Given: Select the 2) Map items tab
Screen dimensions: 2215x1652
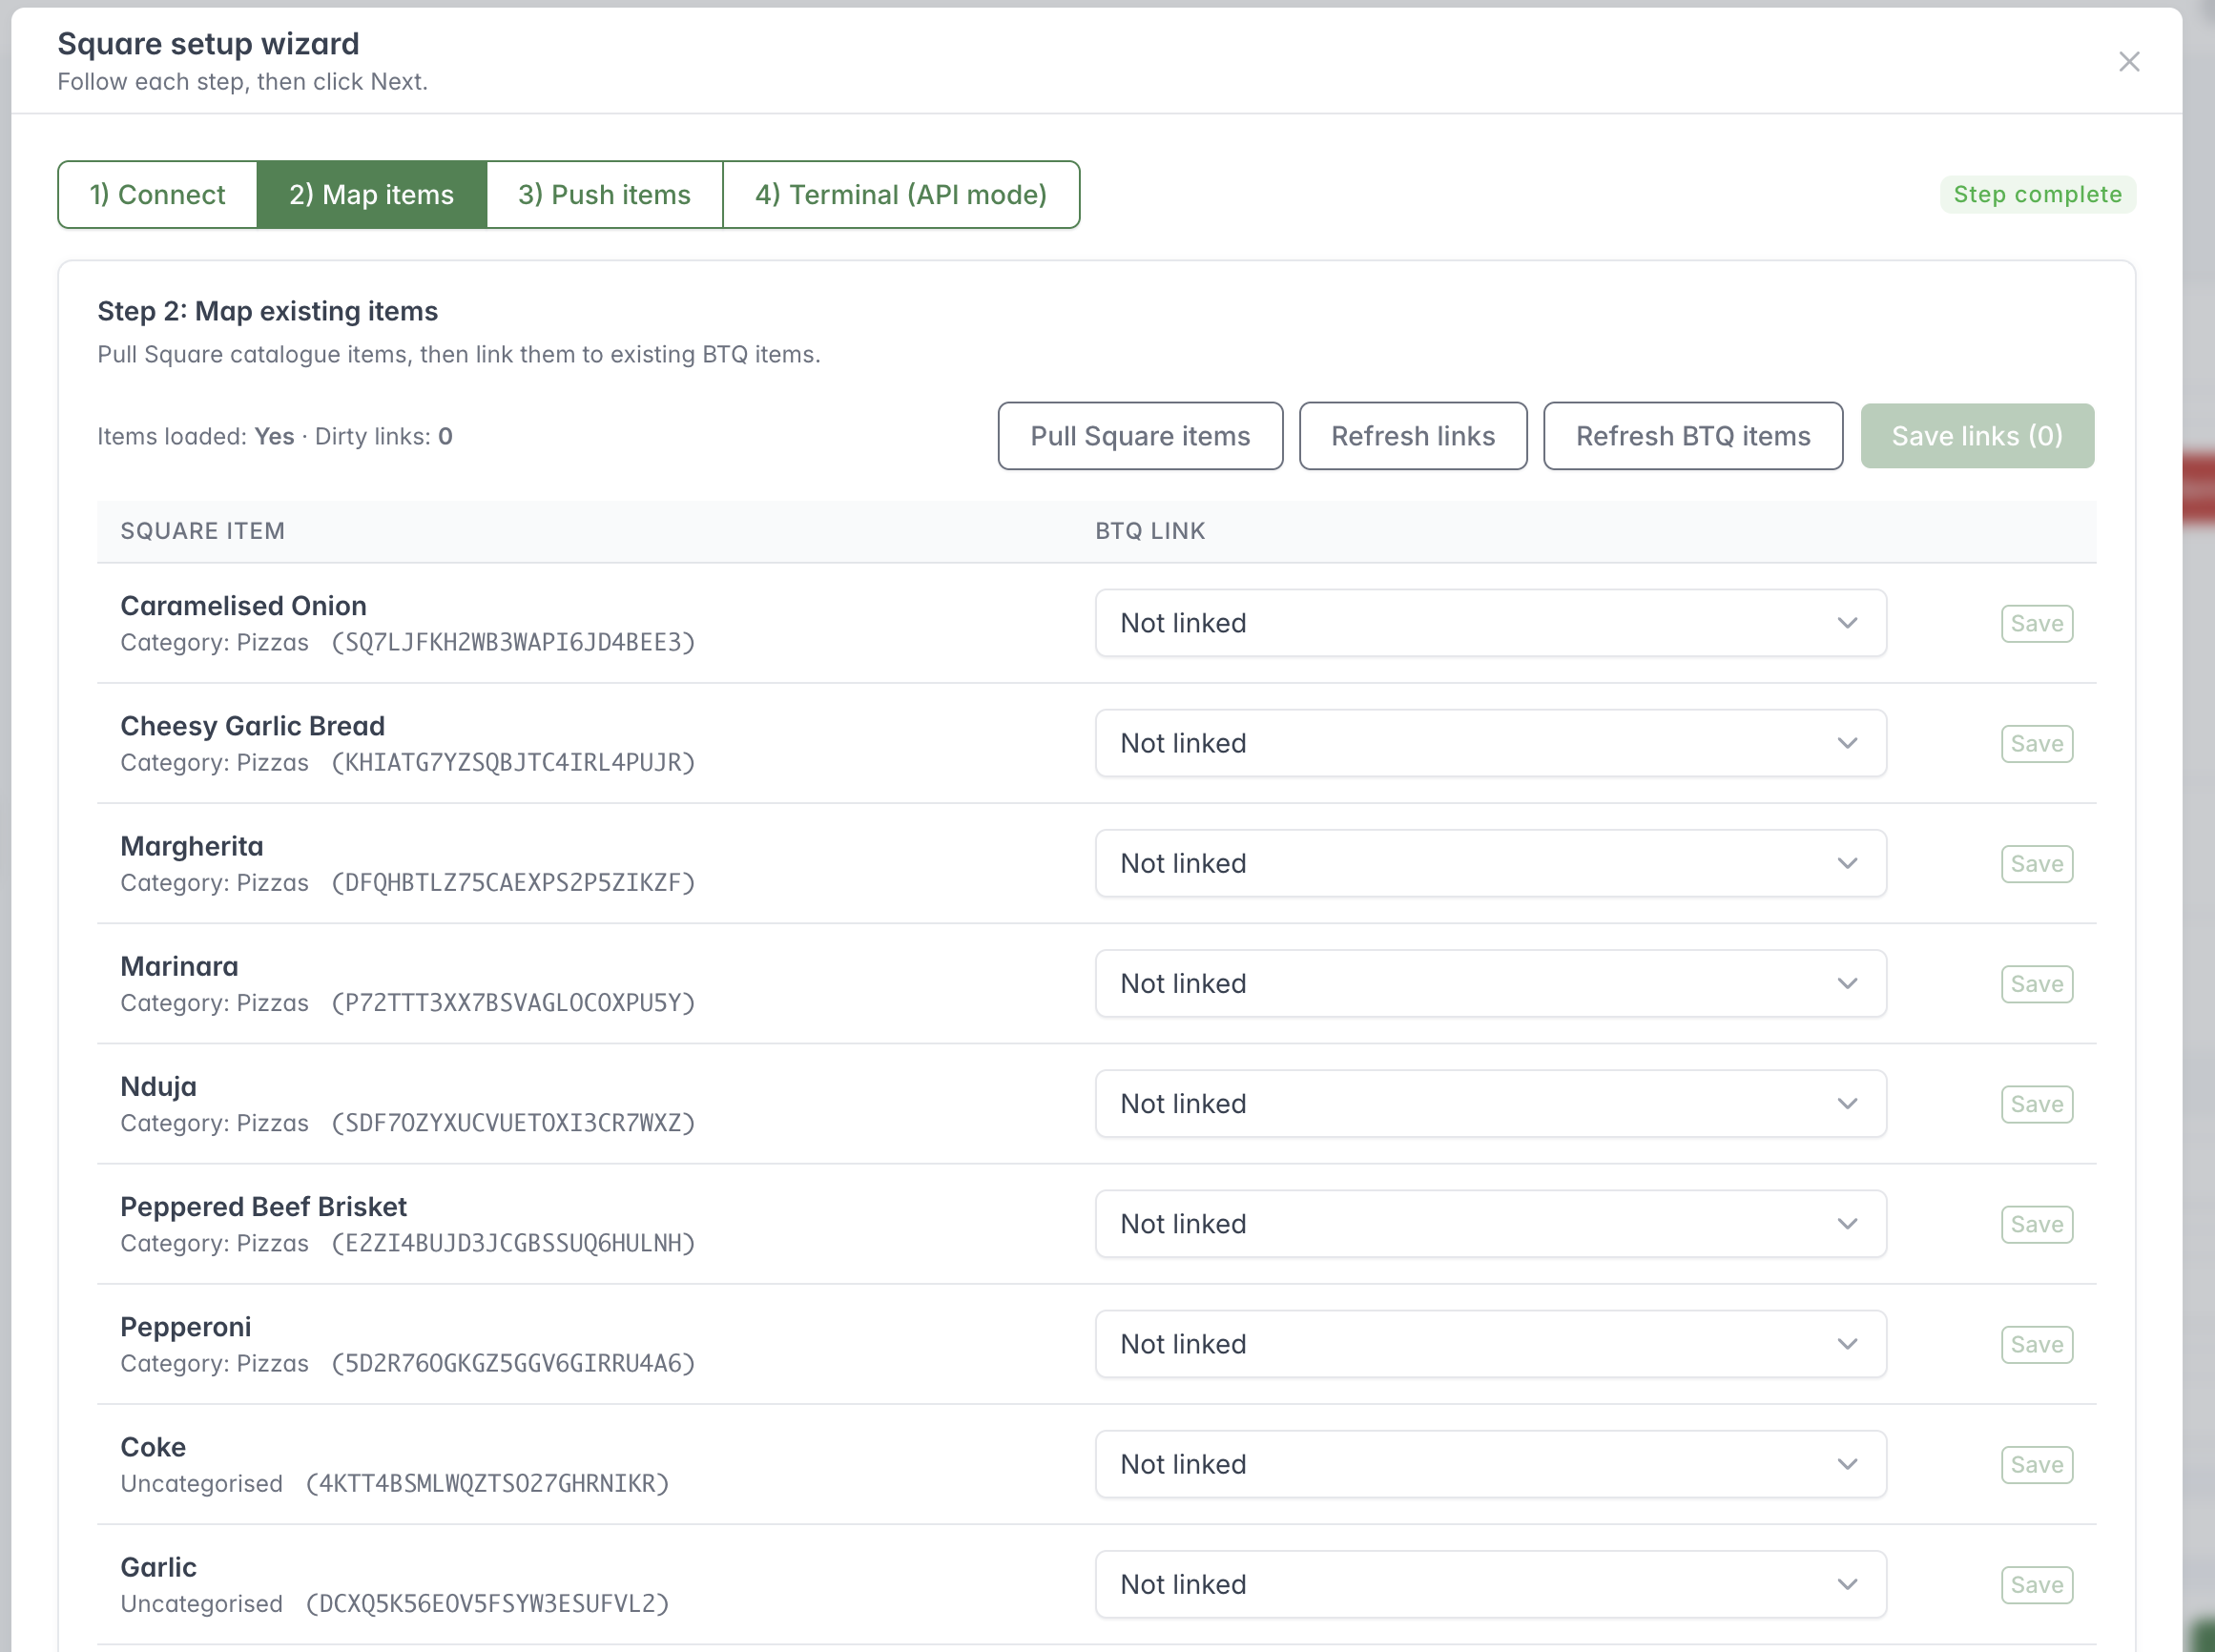Looking at the screenshot, I should tap(372, 194).
